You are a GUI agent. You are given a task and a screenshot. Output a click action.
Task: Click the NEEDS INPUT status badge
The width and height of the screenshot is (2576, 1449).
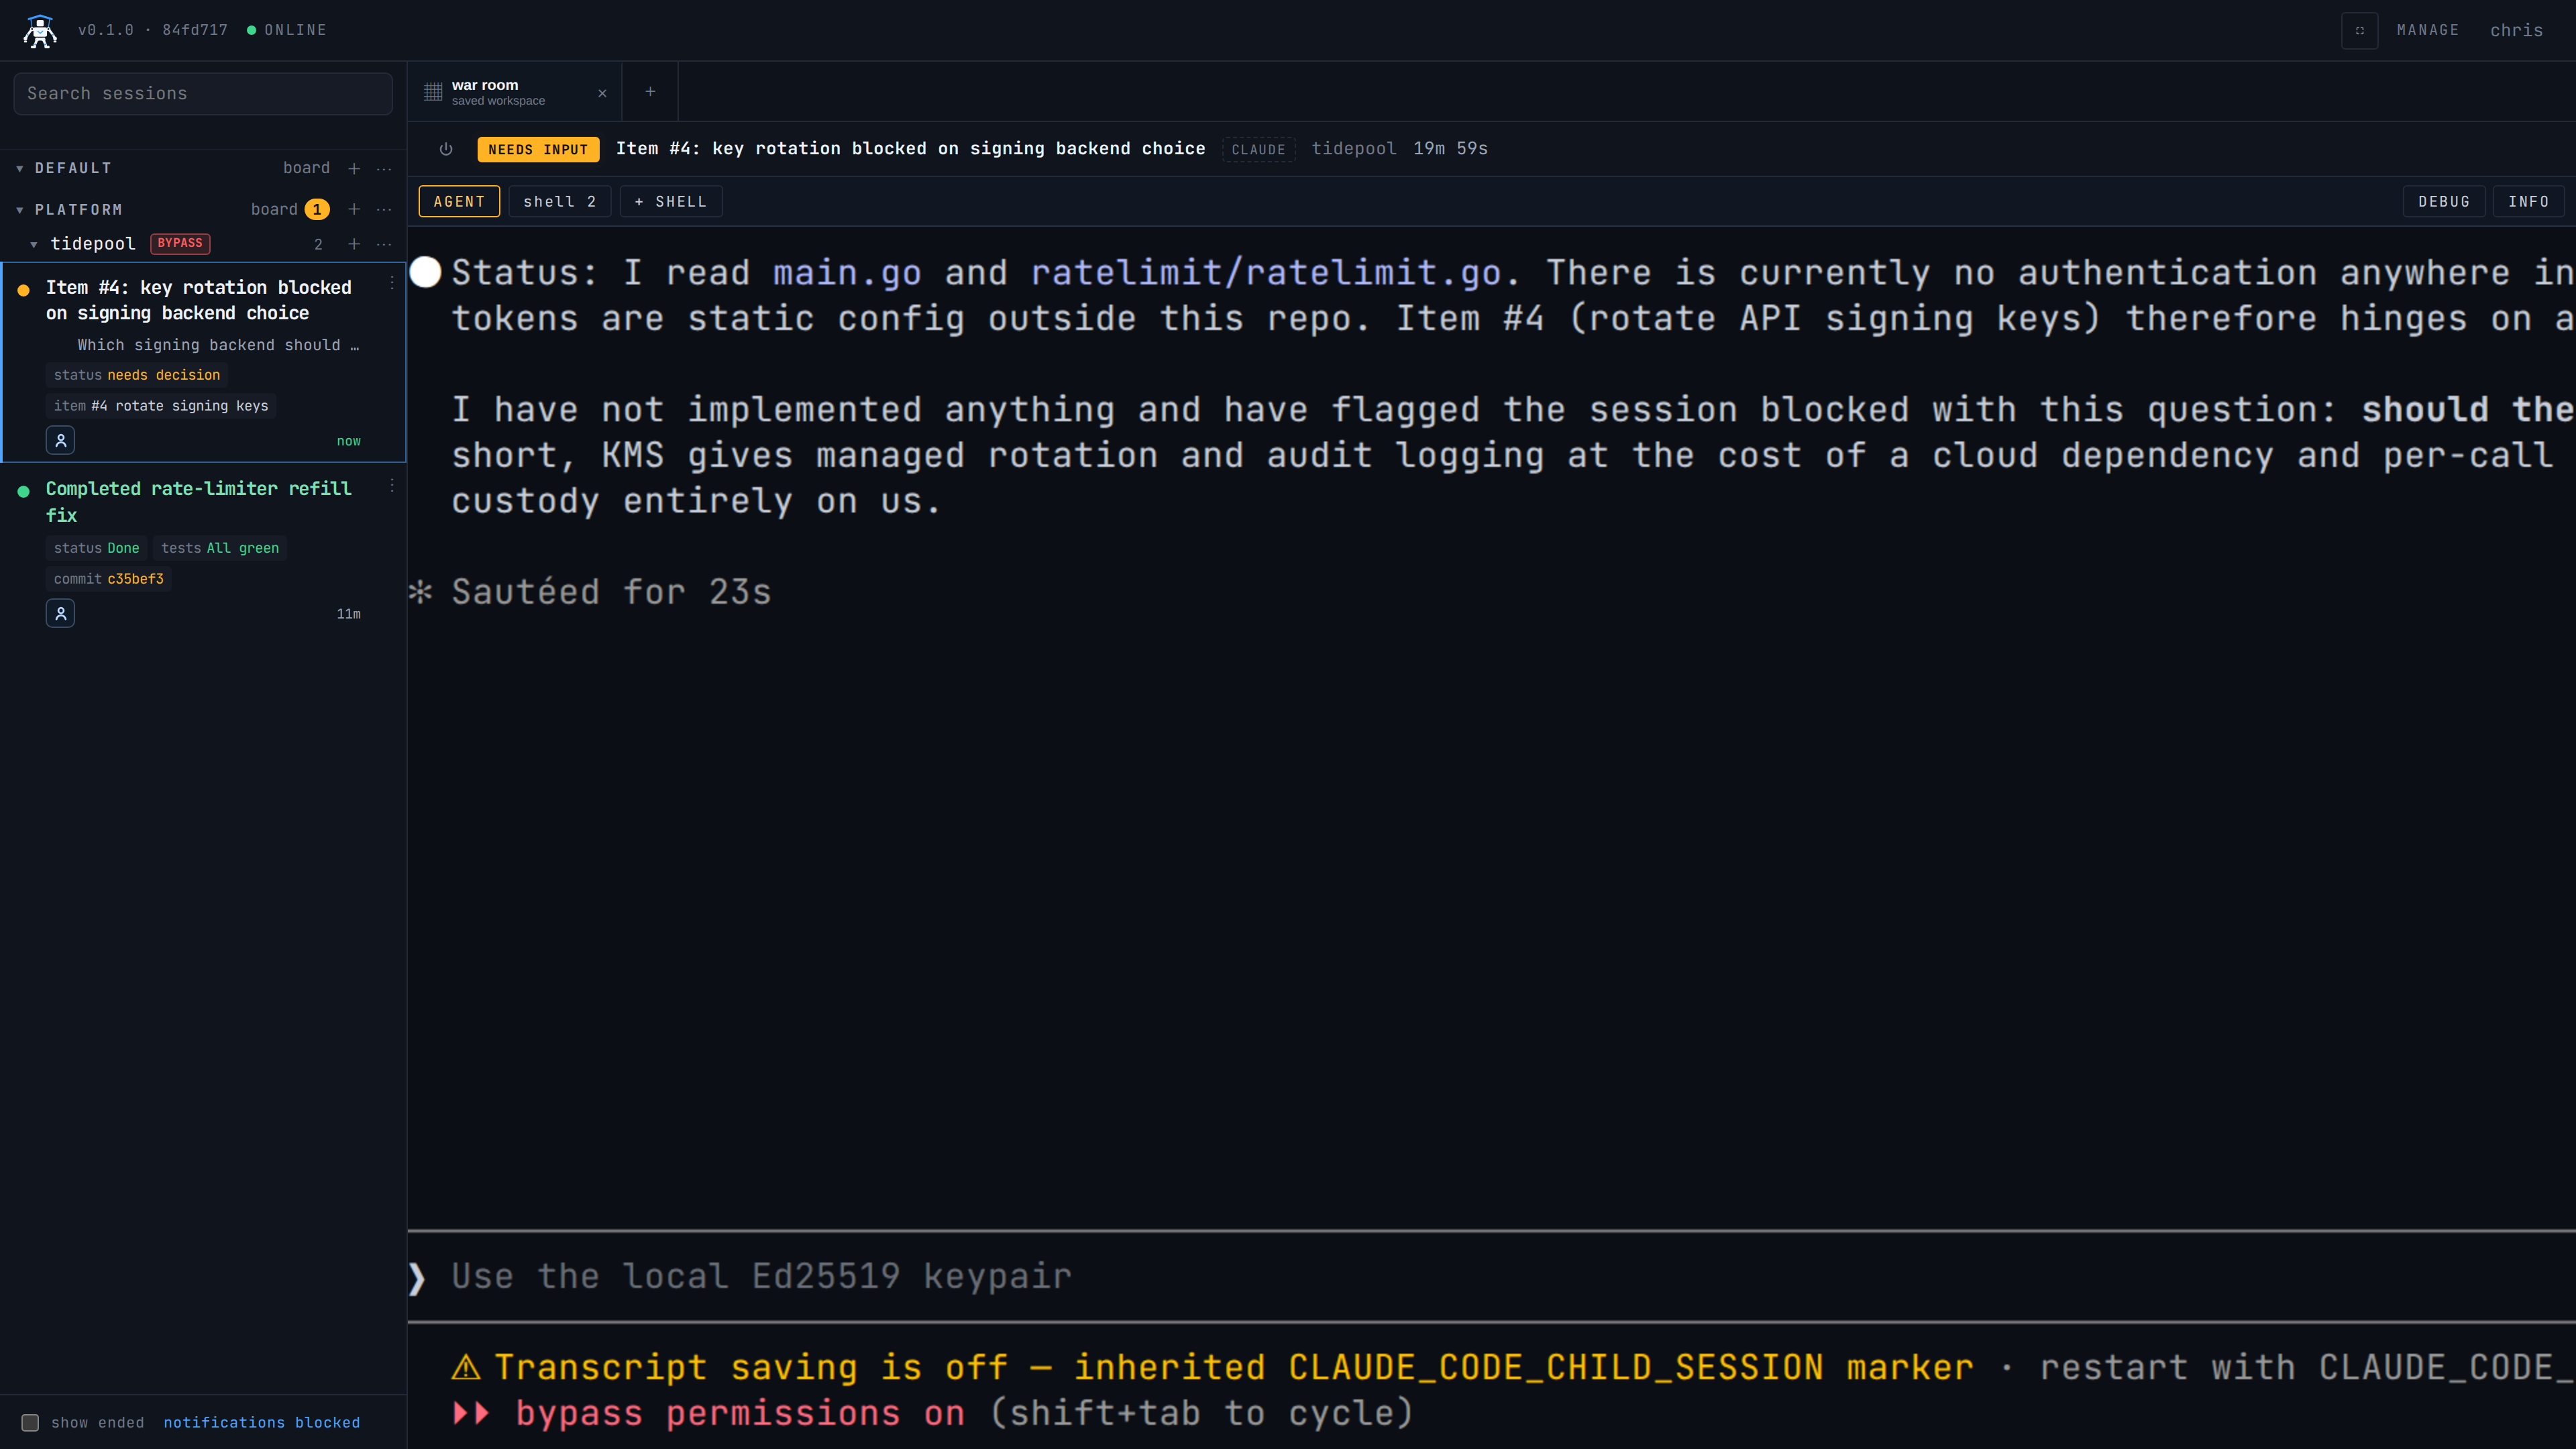coord(538,149)
